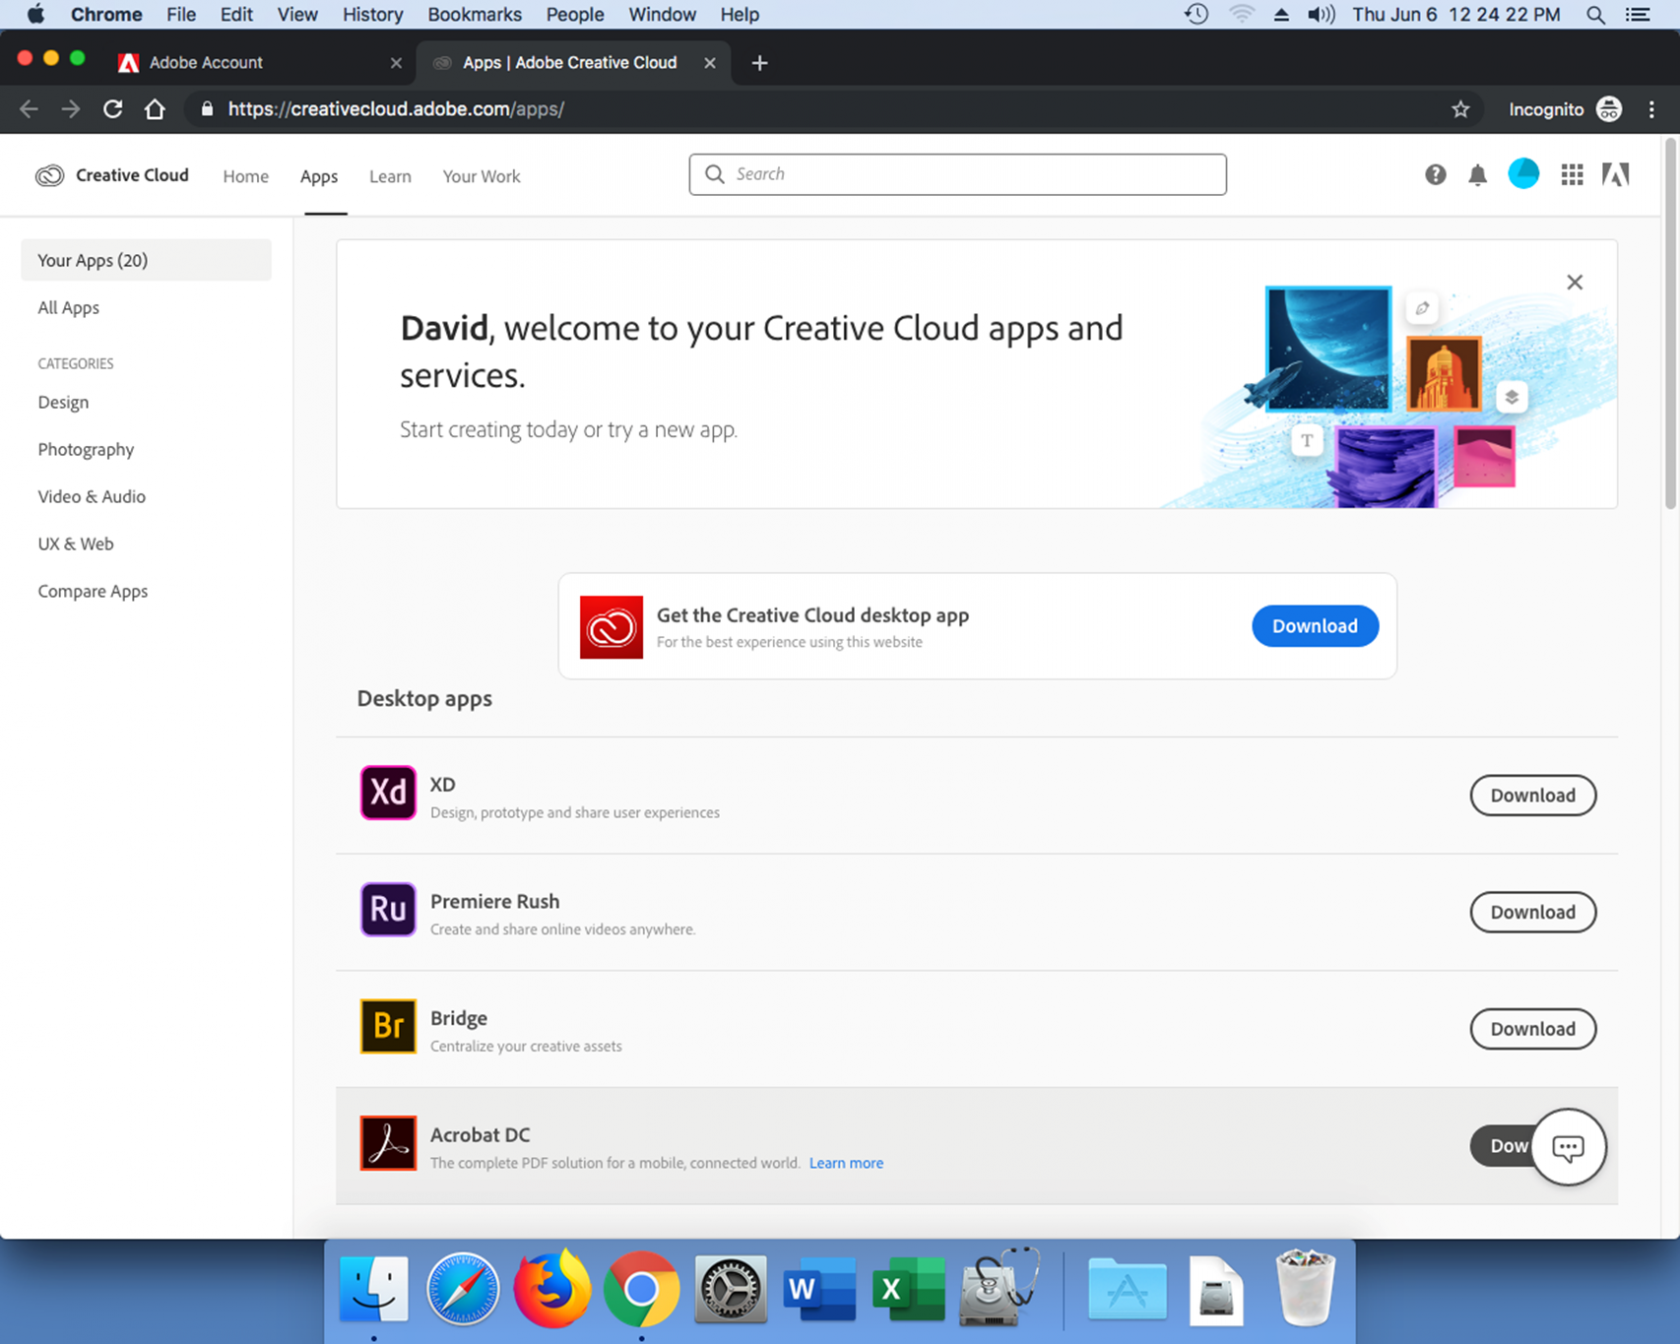Viewport: 1680px width, 1344px height.
Task: Open the notifications bell icon
Action: tap(1477, 176)
